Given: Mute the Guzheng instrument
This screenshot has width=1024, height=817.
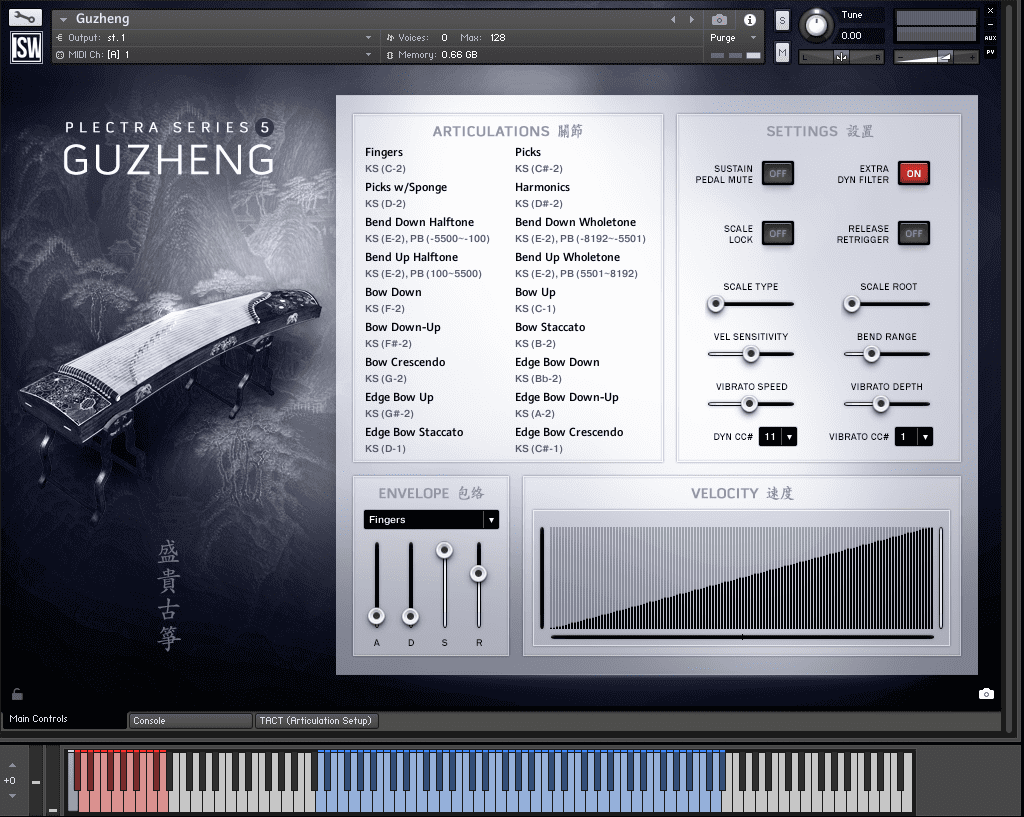Looking at the screenshot, I should click(782, 52).
